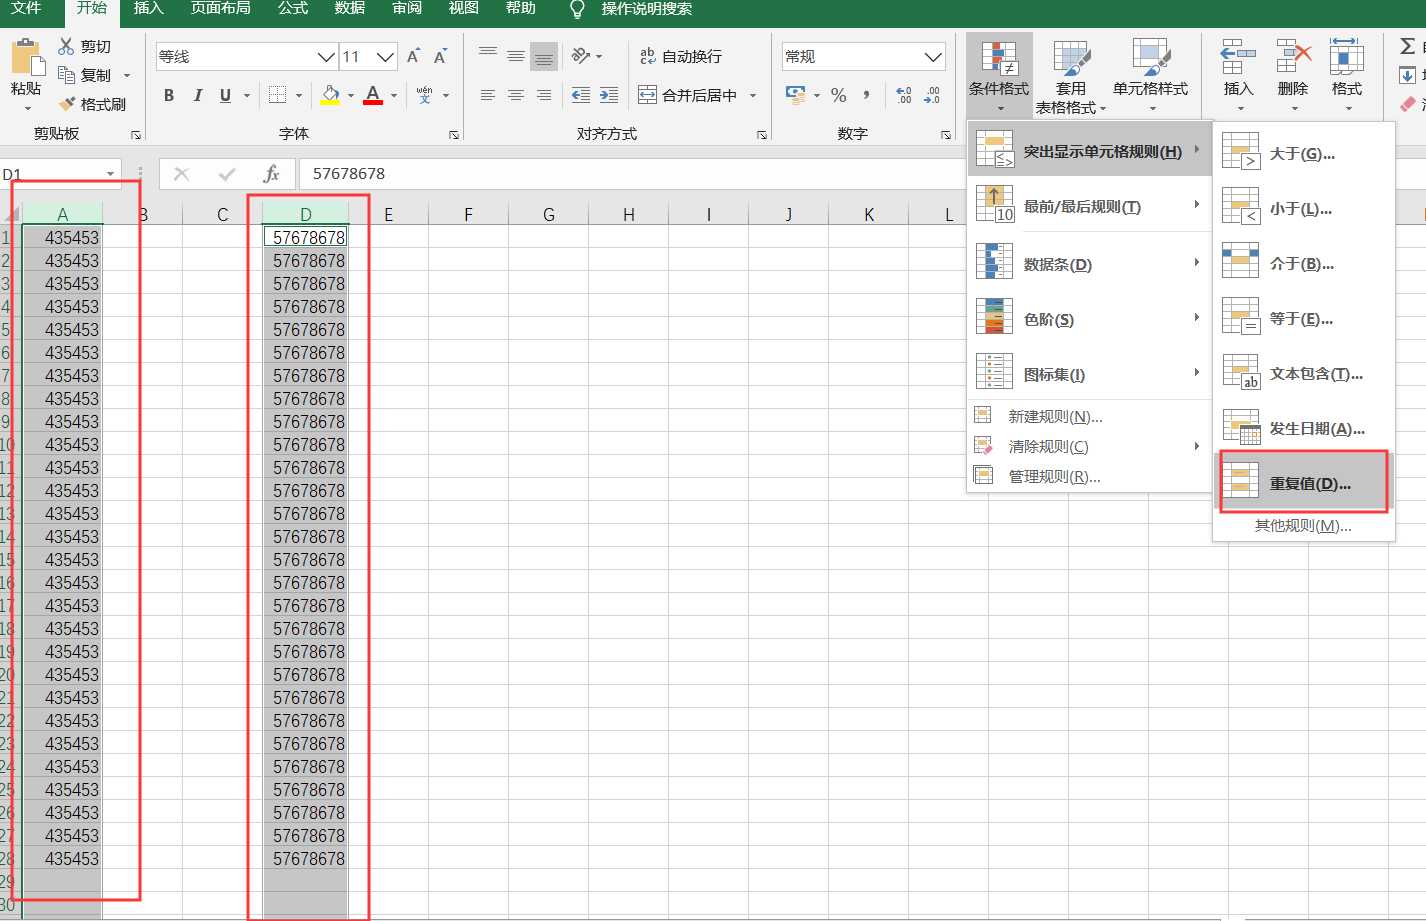1426x921 pixels.
Task: Align text right
Action: (x=544, y=95)
